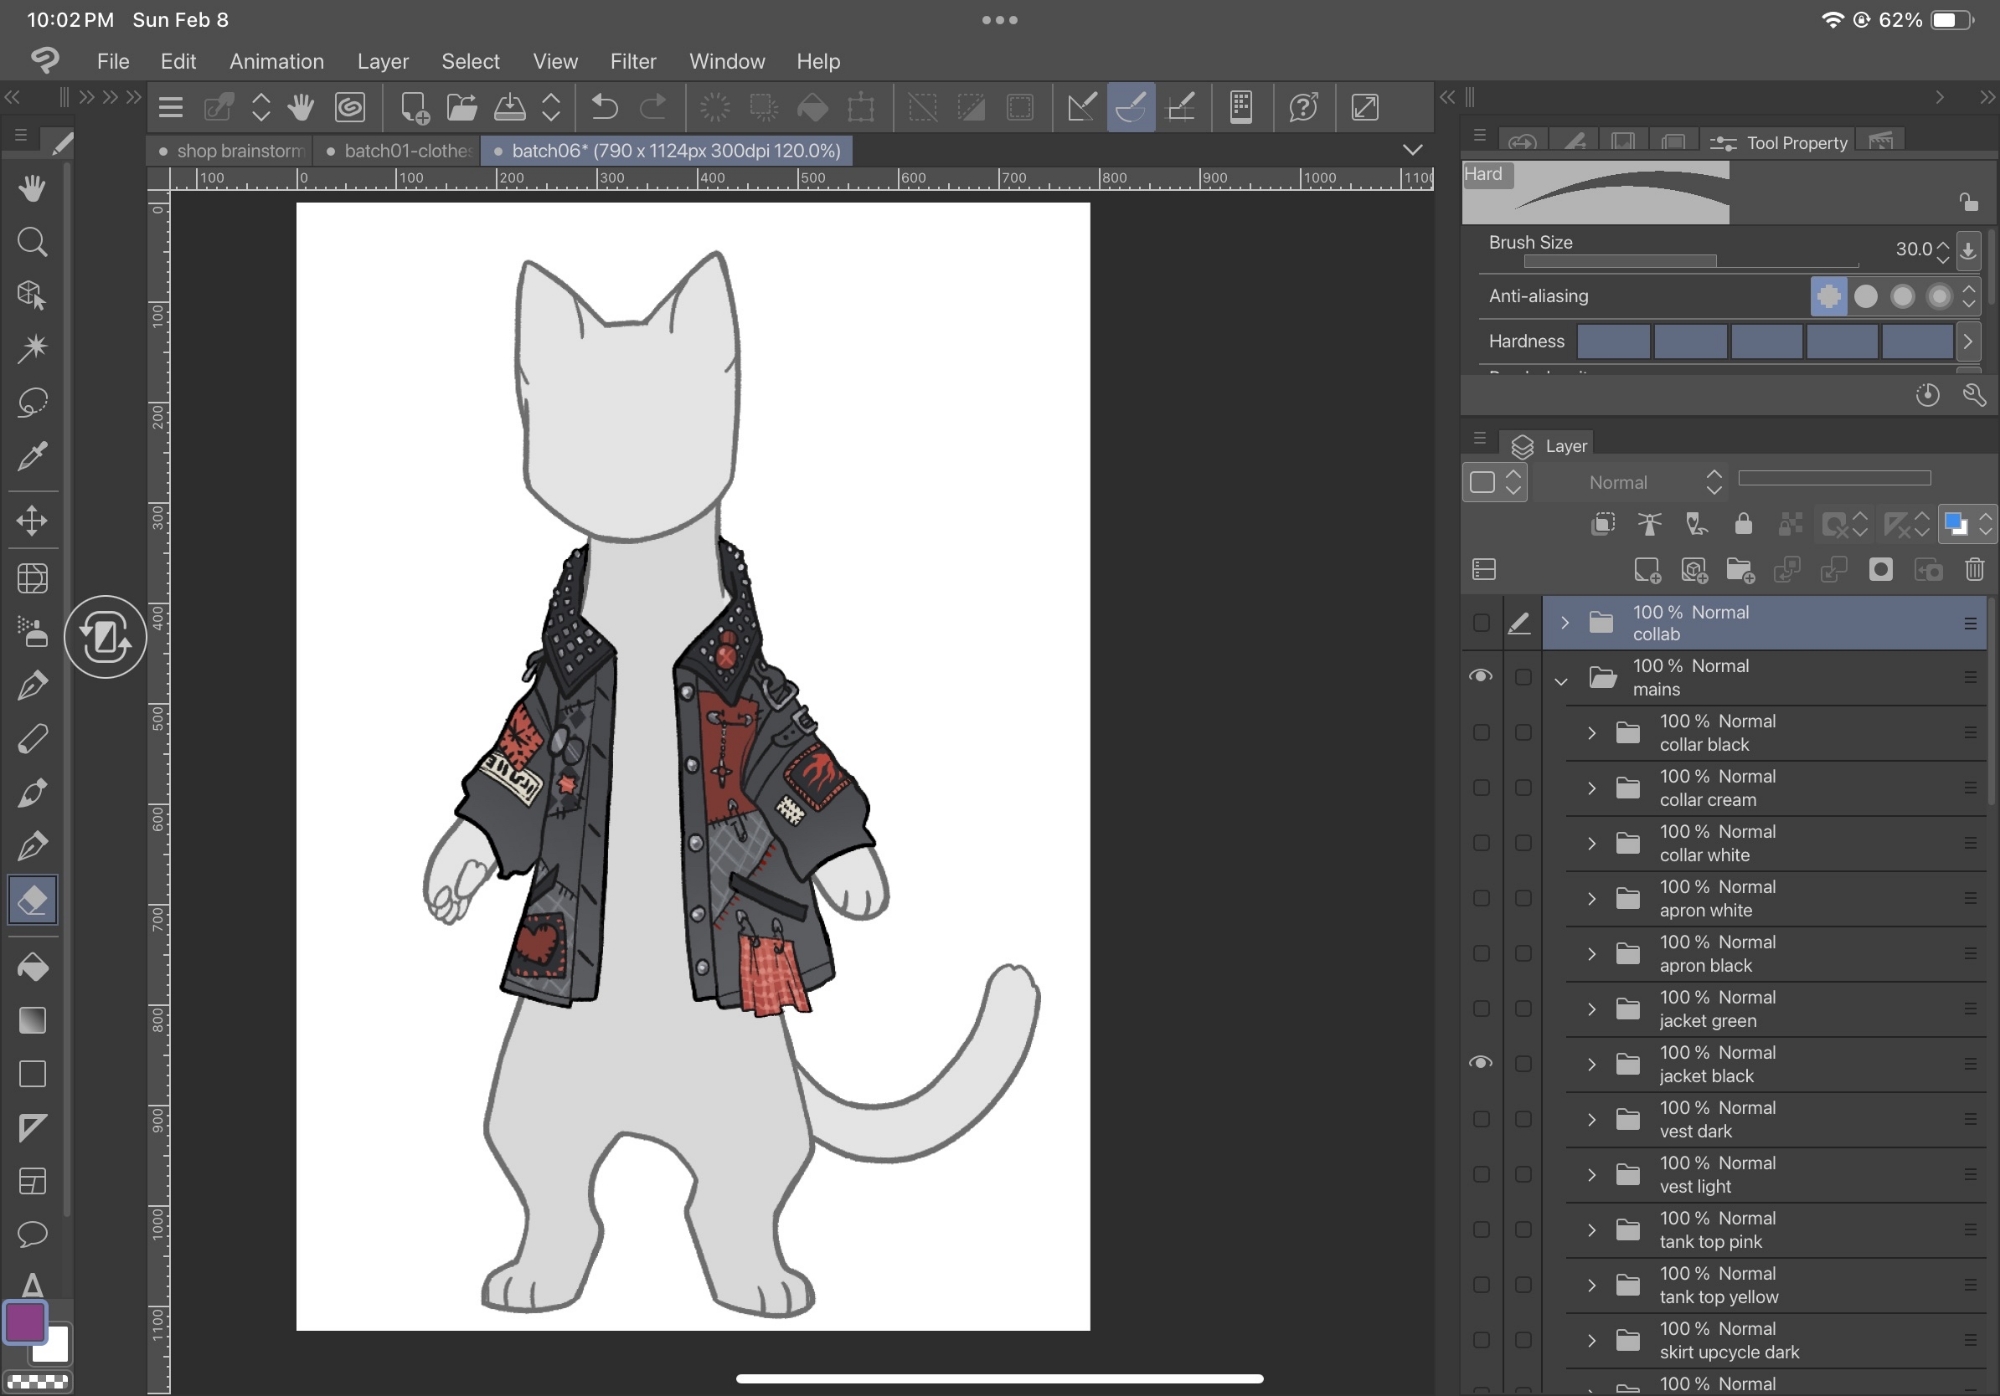
Task: Collapse the 'mains' layer folder
Action: click(x=1561, y=681)
